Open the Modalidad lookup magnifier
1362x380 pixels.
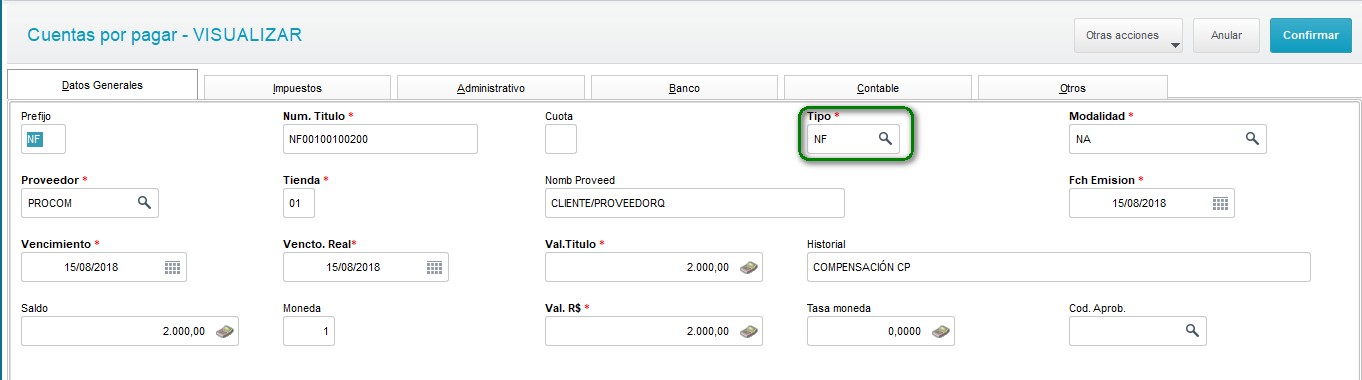1252,139
